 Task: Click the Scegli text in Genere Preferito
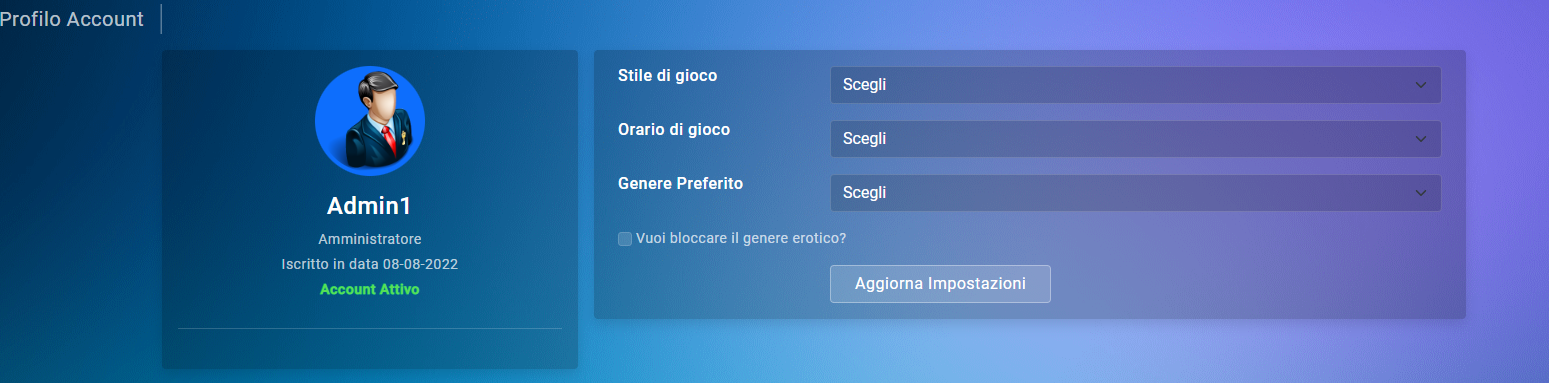(x=864, y=193)
